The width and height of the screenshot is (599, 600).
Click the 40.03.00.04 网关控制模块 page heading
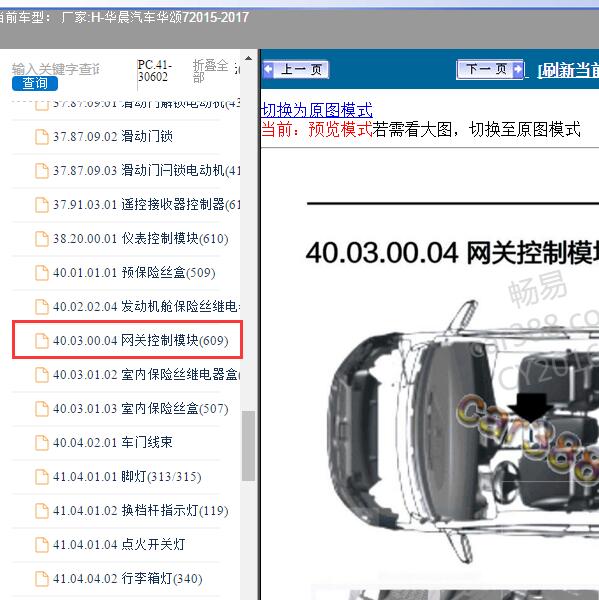coord(452,253)
